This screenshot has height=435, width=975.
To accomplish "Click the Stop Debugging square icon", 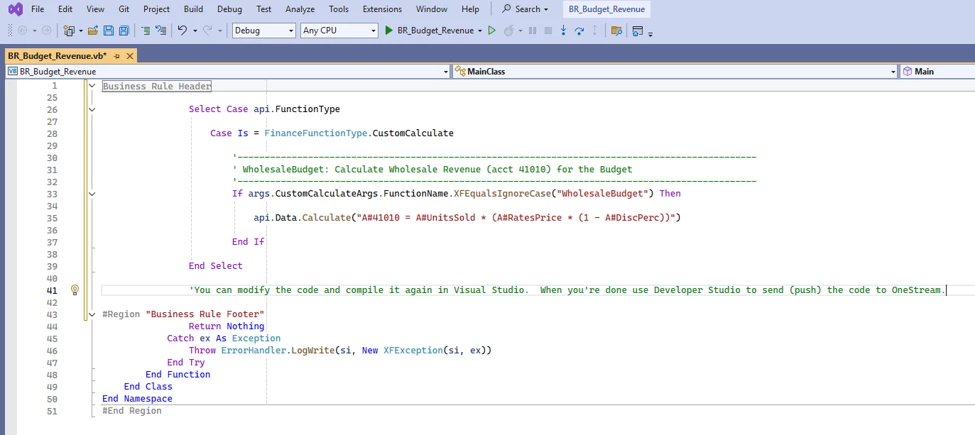I will (548, 30).
